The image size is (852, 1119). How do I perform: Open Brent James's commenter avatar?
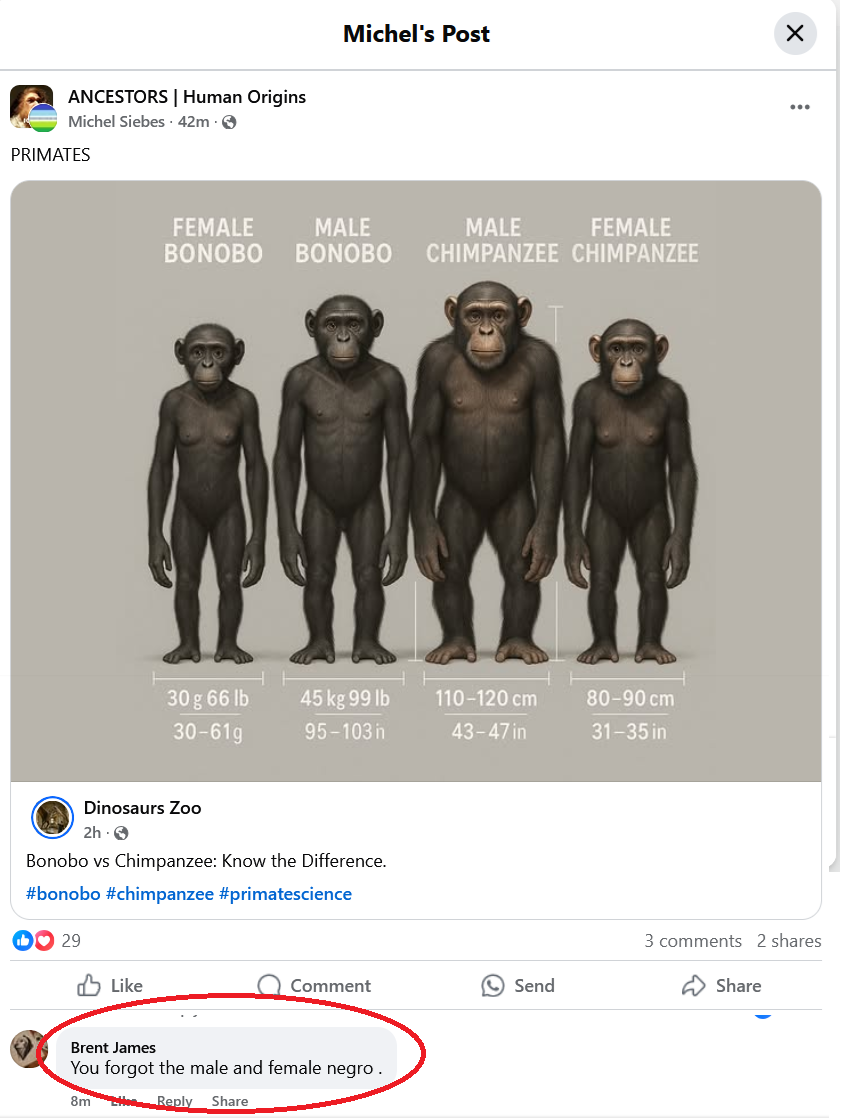coord(28,1049)
